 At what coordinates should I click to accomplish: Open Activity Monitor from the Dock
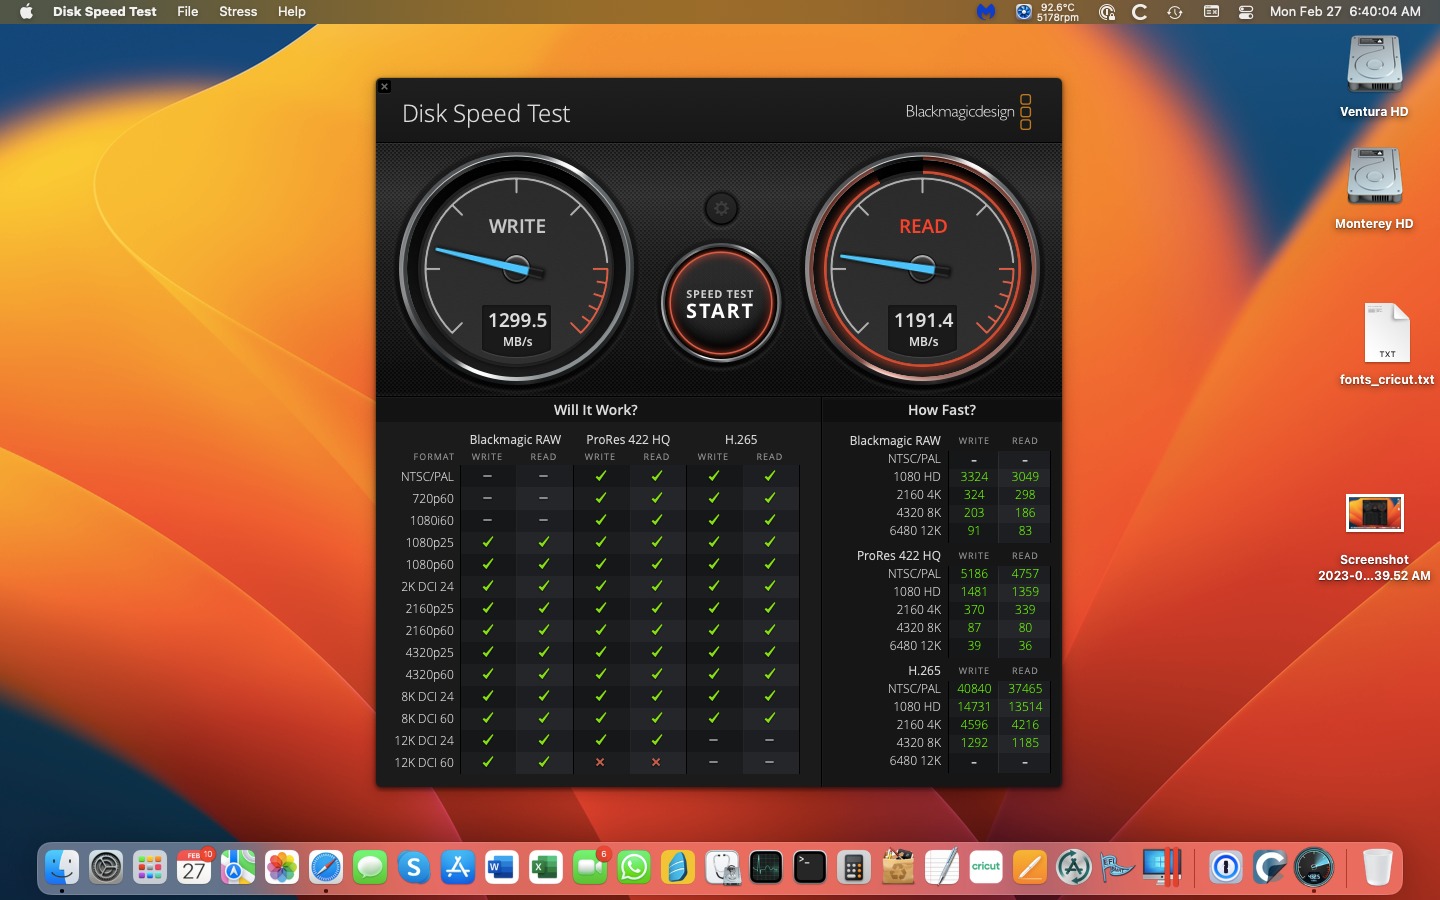pyautogui.click(x=766, y=867)
